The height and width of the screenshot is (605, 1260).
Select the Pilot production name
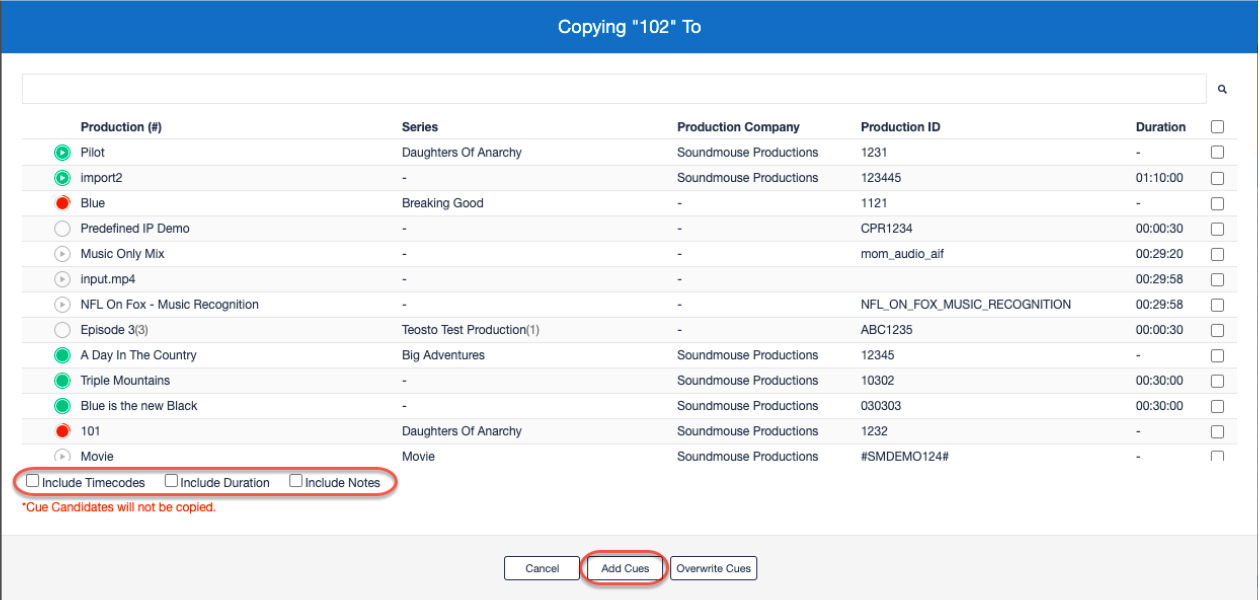click(92, 153)
